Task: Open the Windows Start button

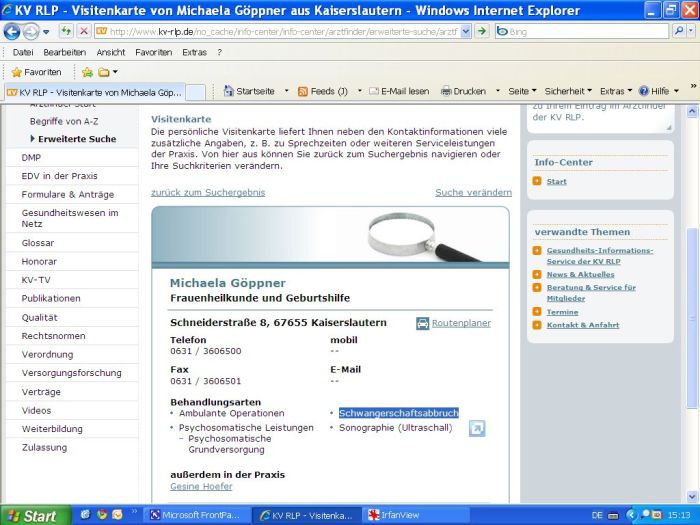Action: pos(35,515)
